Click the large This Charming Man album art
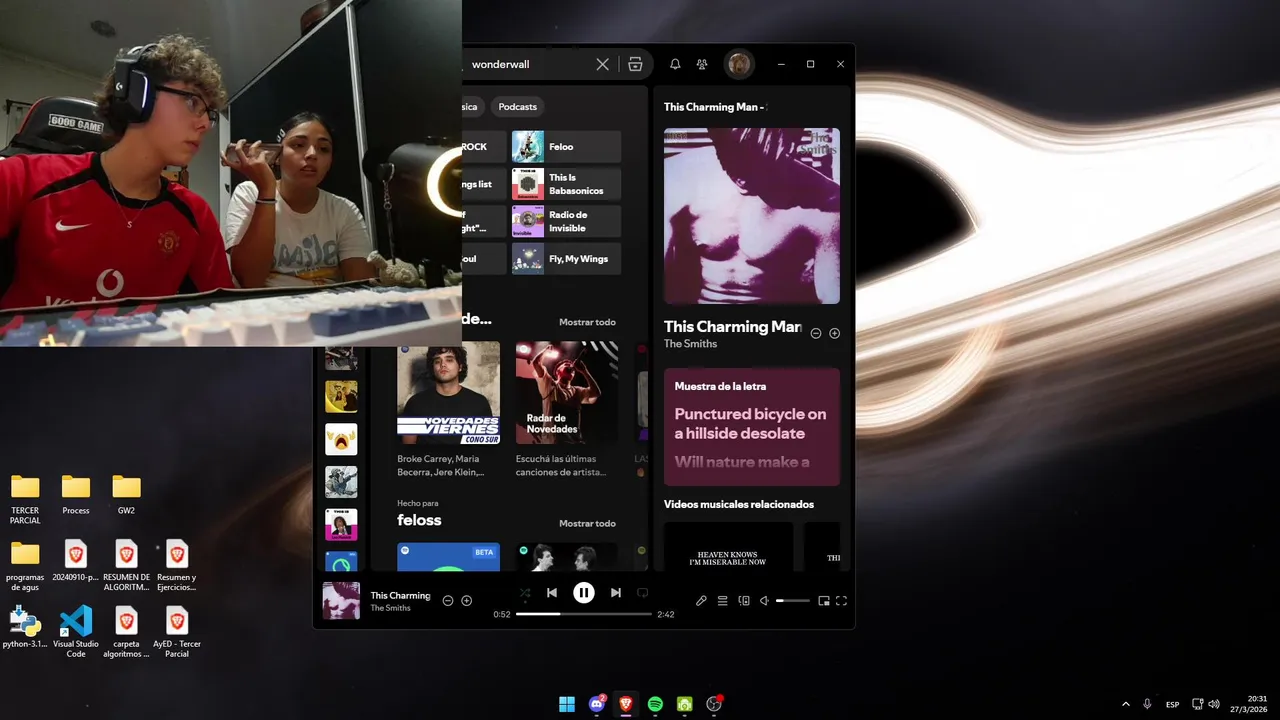Viewport: 1280px width, 720px height. [752, 216]
